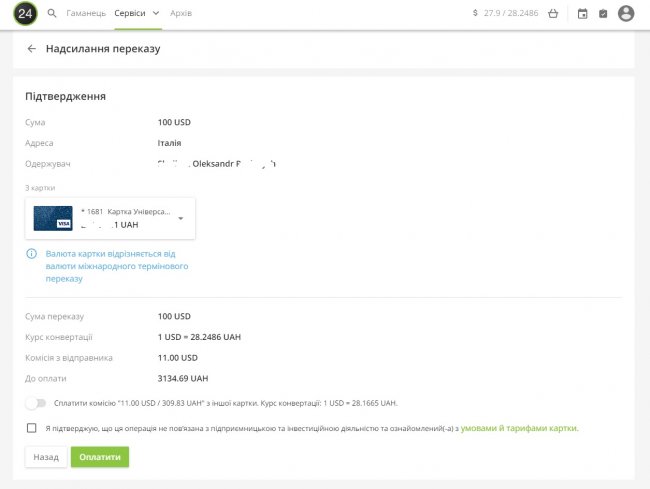Image resolution: width=650 pixels, height=489 pixels.
Task: Go back using the arrow icon
Action: coord(32,48)
